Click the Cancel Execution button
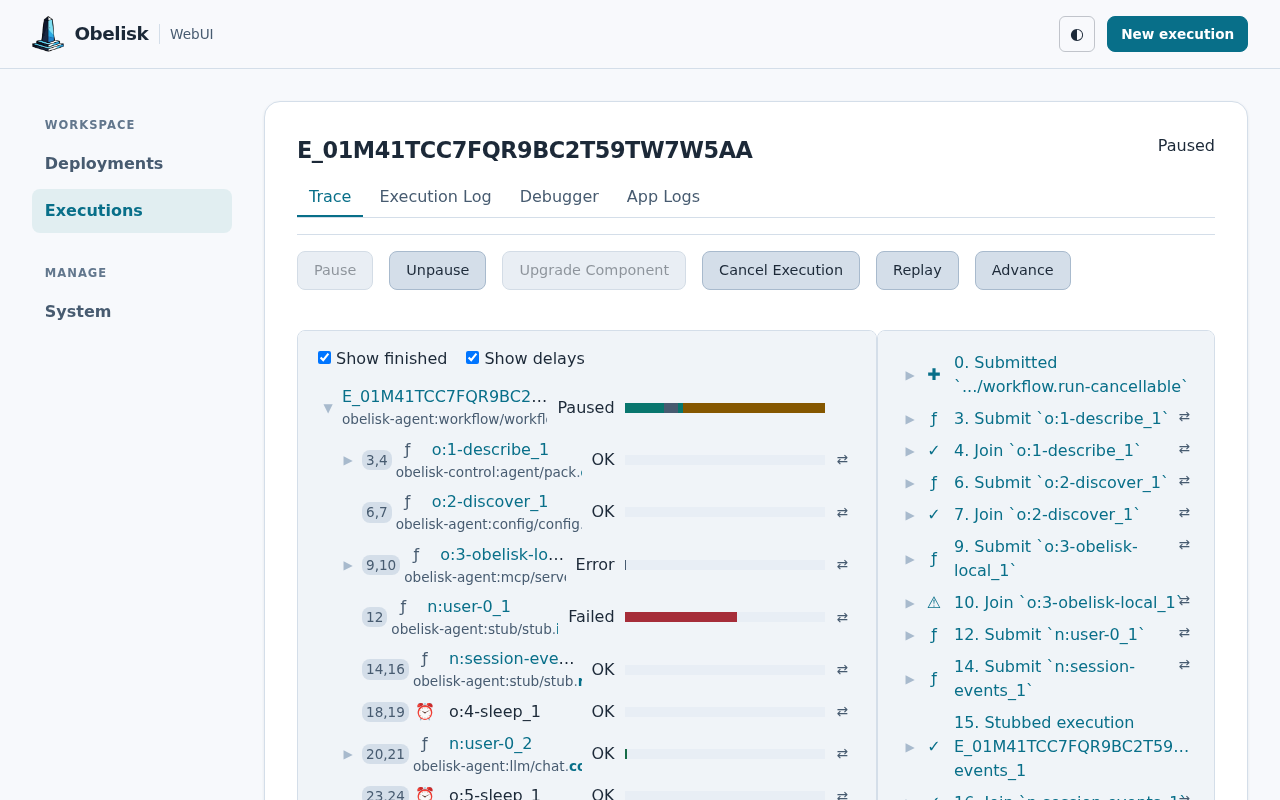The height and width of the screenshot is (800, 1280). click(x=781, y=270)
